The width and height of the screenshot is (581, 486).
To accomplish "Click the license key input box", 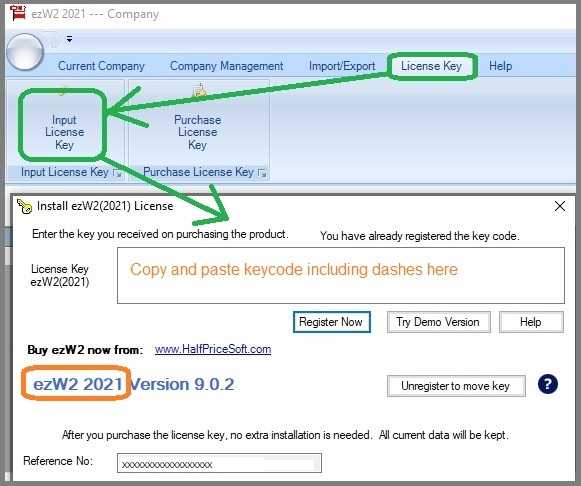I will point(341,276).
